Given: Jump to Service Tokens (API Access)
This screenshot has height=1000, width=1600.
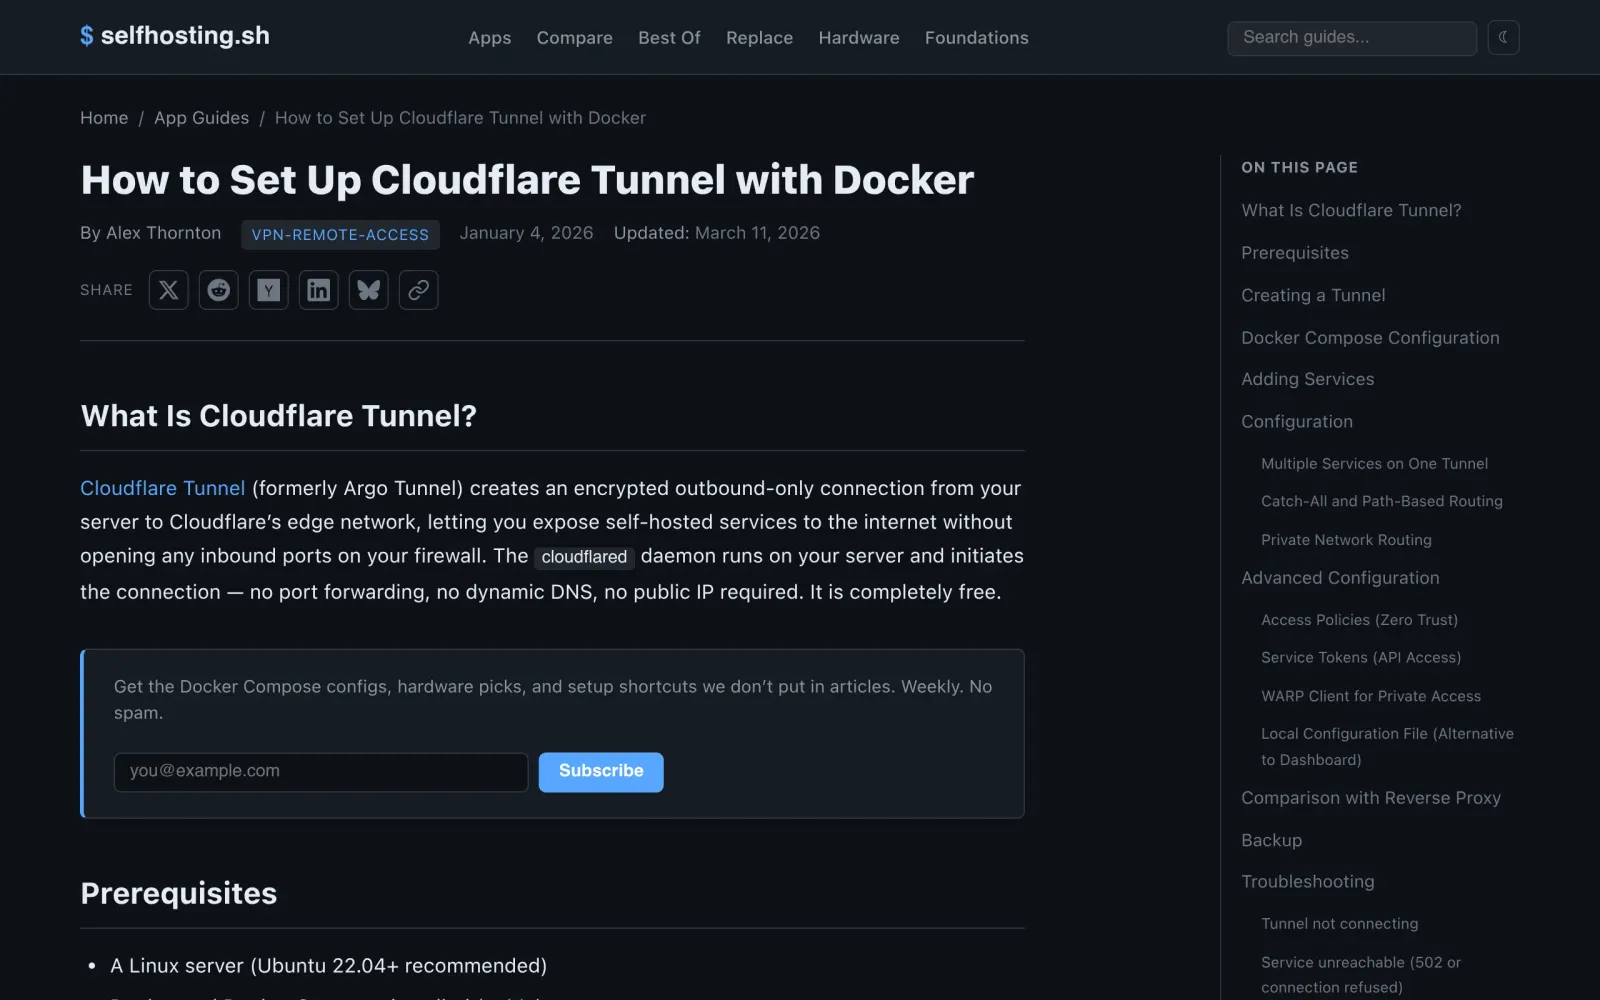Looking at the screenshot, I should click(1361, 657).
